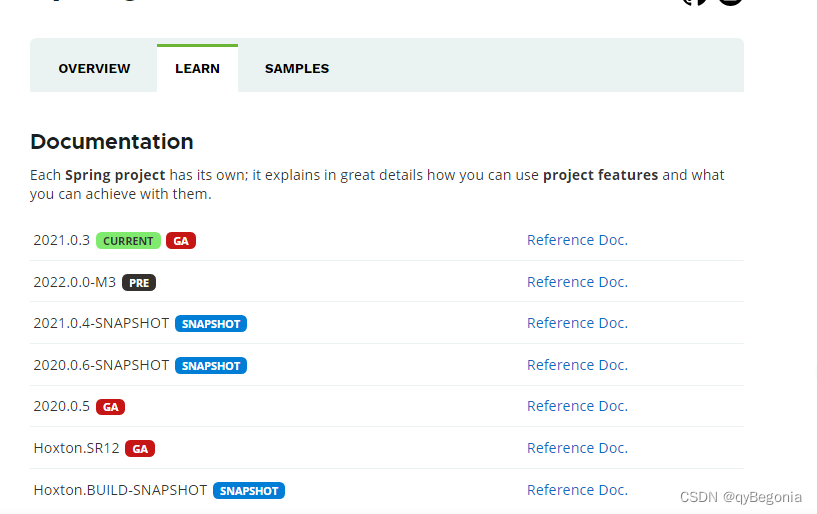The width and height of the screenshot is (817, 514).
Task: Open the SAMPLES tab
Action: click(x=297, y=68)
